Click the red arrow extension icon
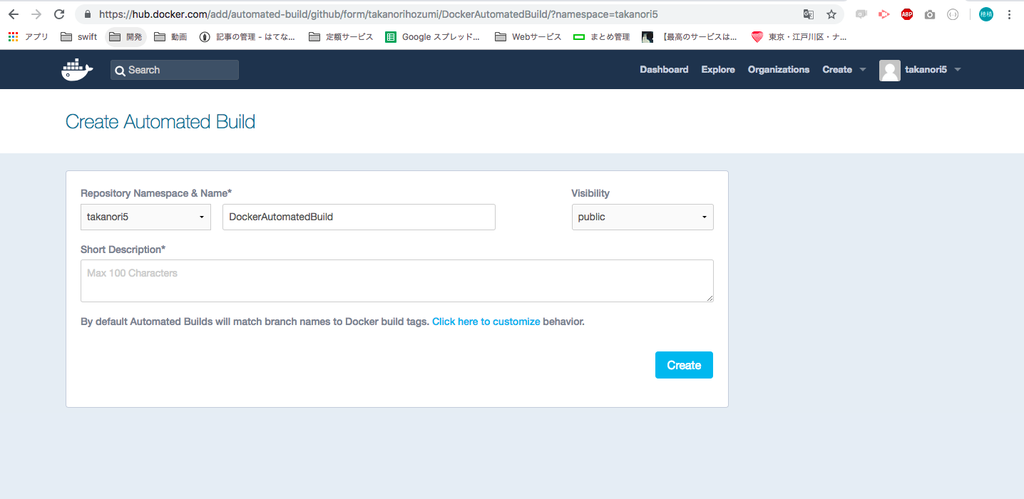This screenshot has width=1024, height=499. click(884, 14)
